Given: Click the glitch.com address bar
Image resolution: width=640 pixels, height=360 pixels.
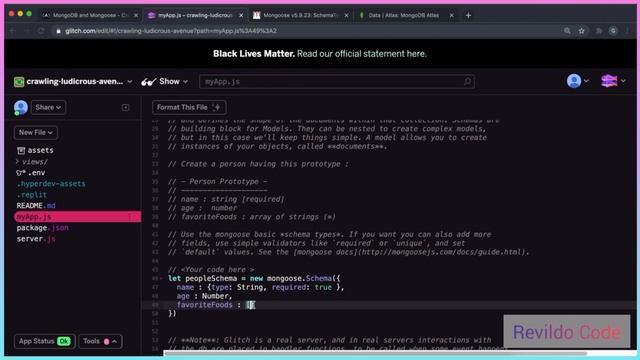Looking at the screenshot, I should [x=306, y=31].
